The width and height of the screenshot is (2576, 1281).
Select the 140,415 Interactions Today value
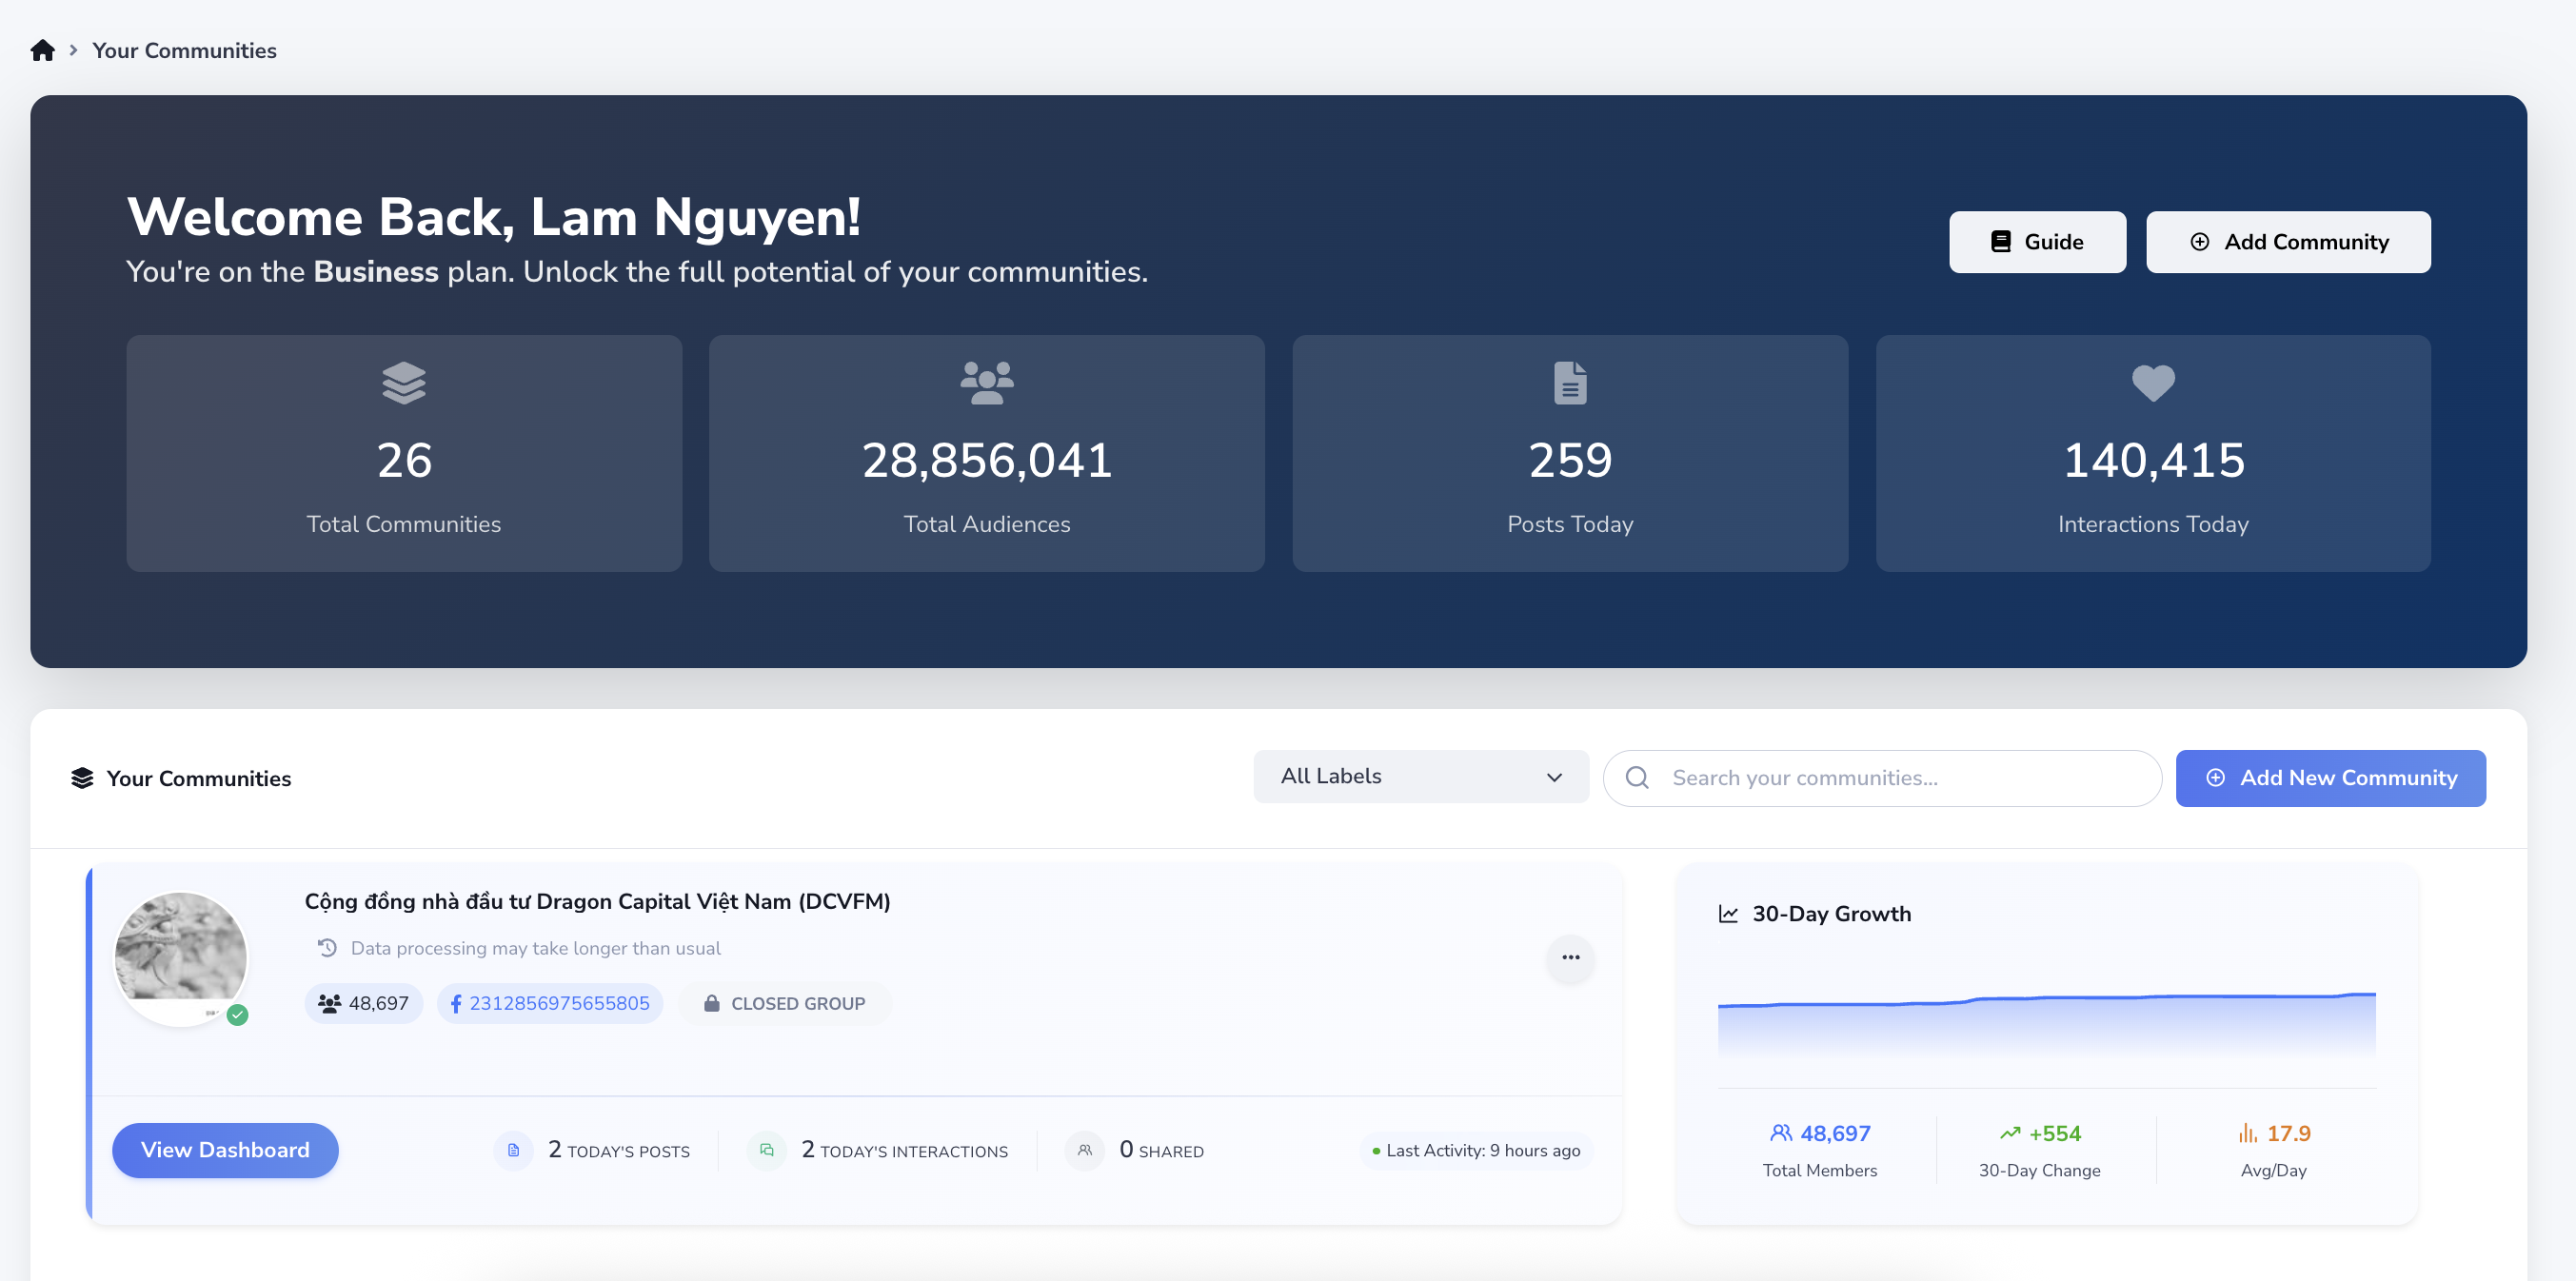pos(2153,460)
